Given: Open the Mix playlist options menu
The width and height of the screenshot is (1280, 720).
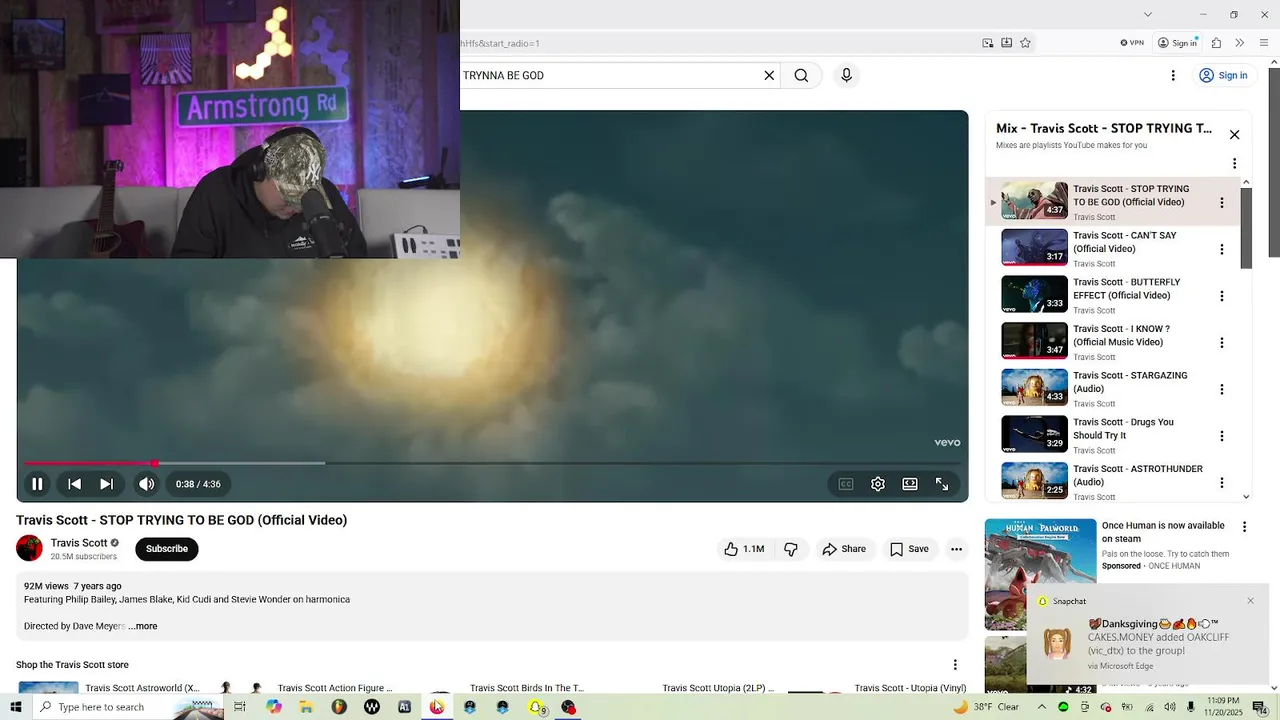Looking at the screenshot, I should [1234, 163].
